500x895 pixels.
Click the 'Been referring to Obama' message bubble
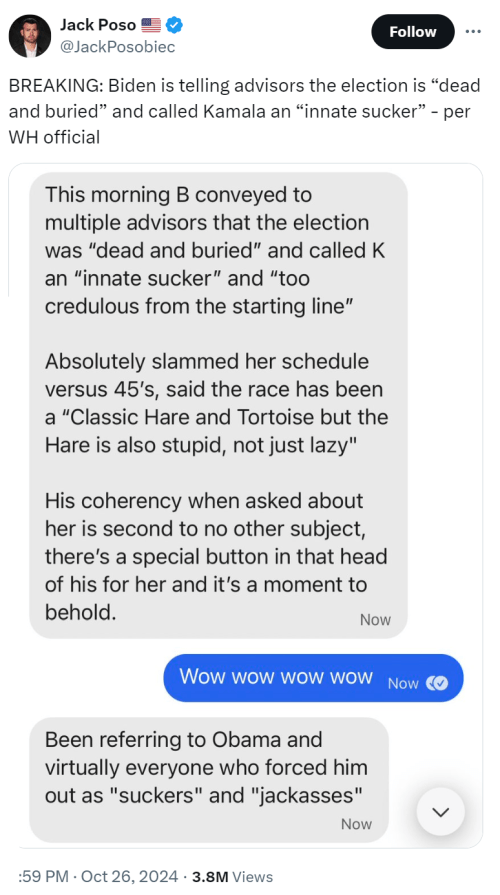coord(209,780)
